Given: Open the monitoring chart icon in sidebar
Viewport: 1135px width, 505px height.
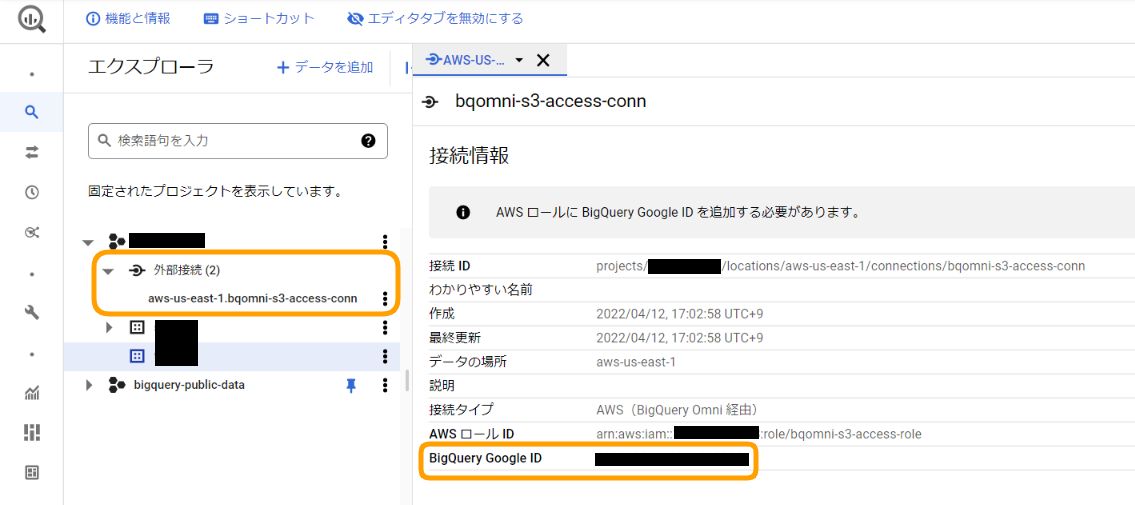Looking at the screenshot, I should (x=31, y=393).
